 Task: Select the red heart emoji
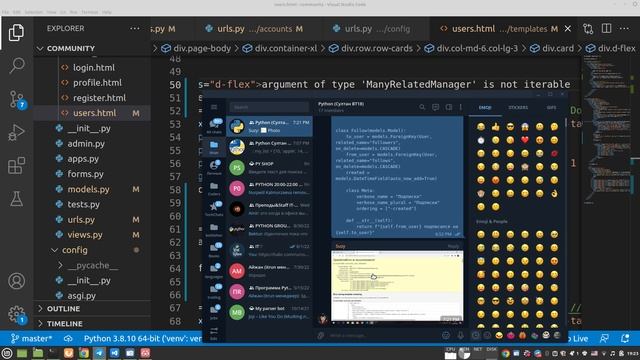click(x=525, y=140)
